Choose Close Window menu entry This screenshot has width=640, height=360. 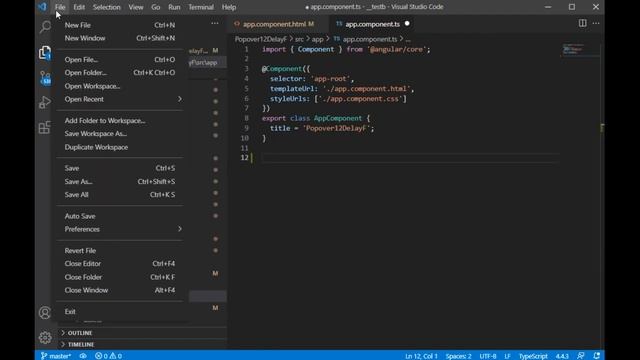[120, 290]
